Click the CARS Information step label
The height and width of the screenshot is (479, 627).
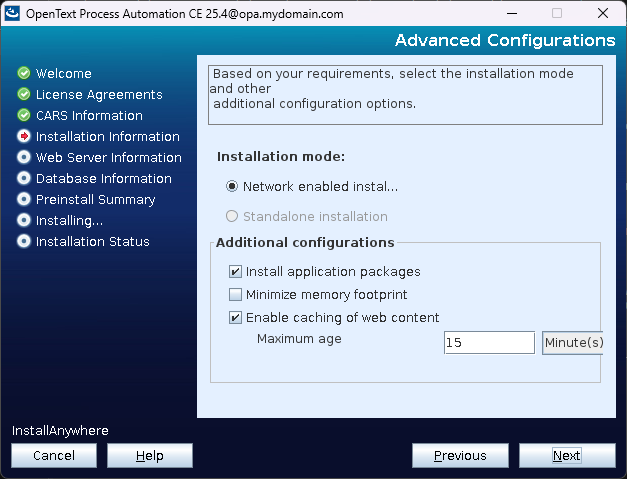coord(89,116)
